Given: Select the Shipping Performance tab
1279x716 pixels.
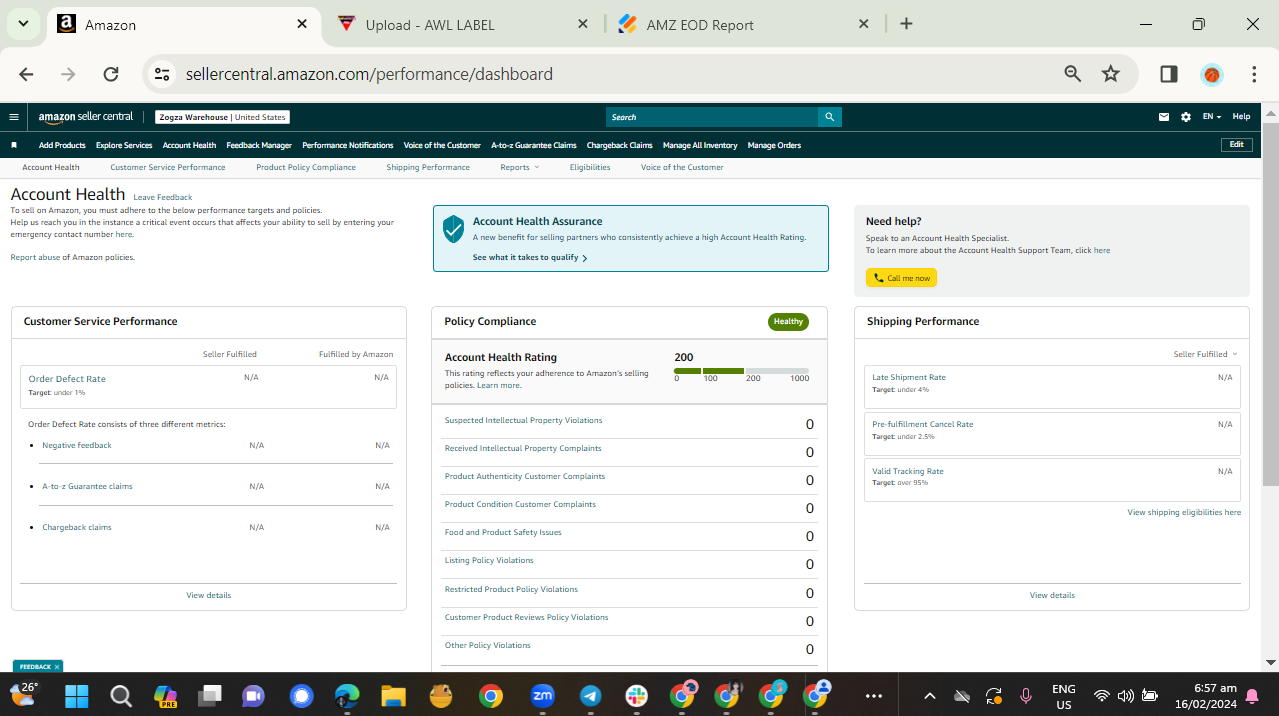Looking at the screenshot, I should (x=428, y=167).
